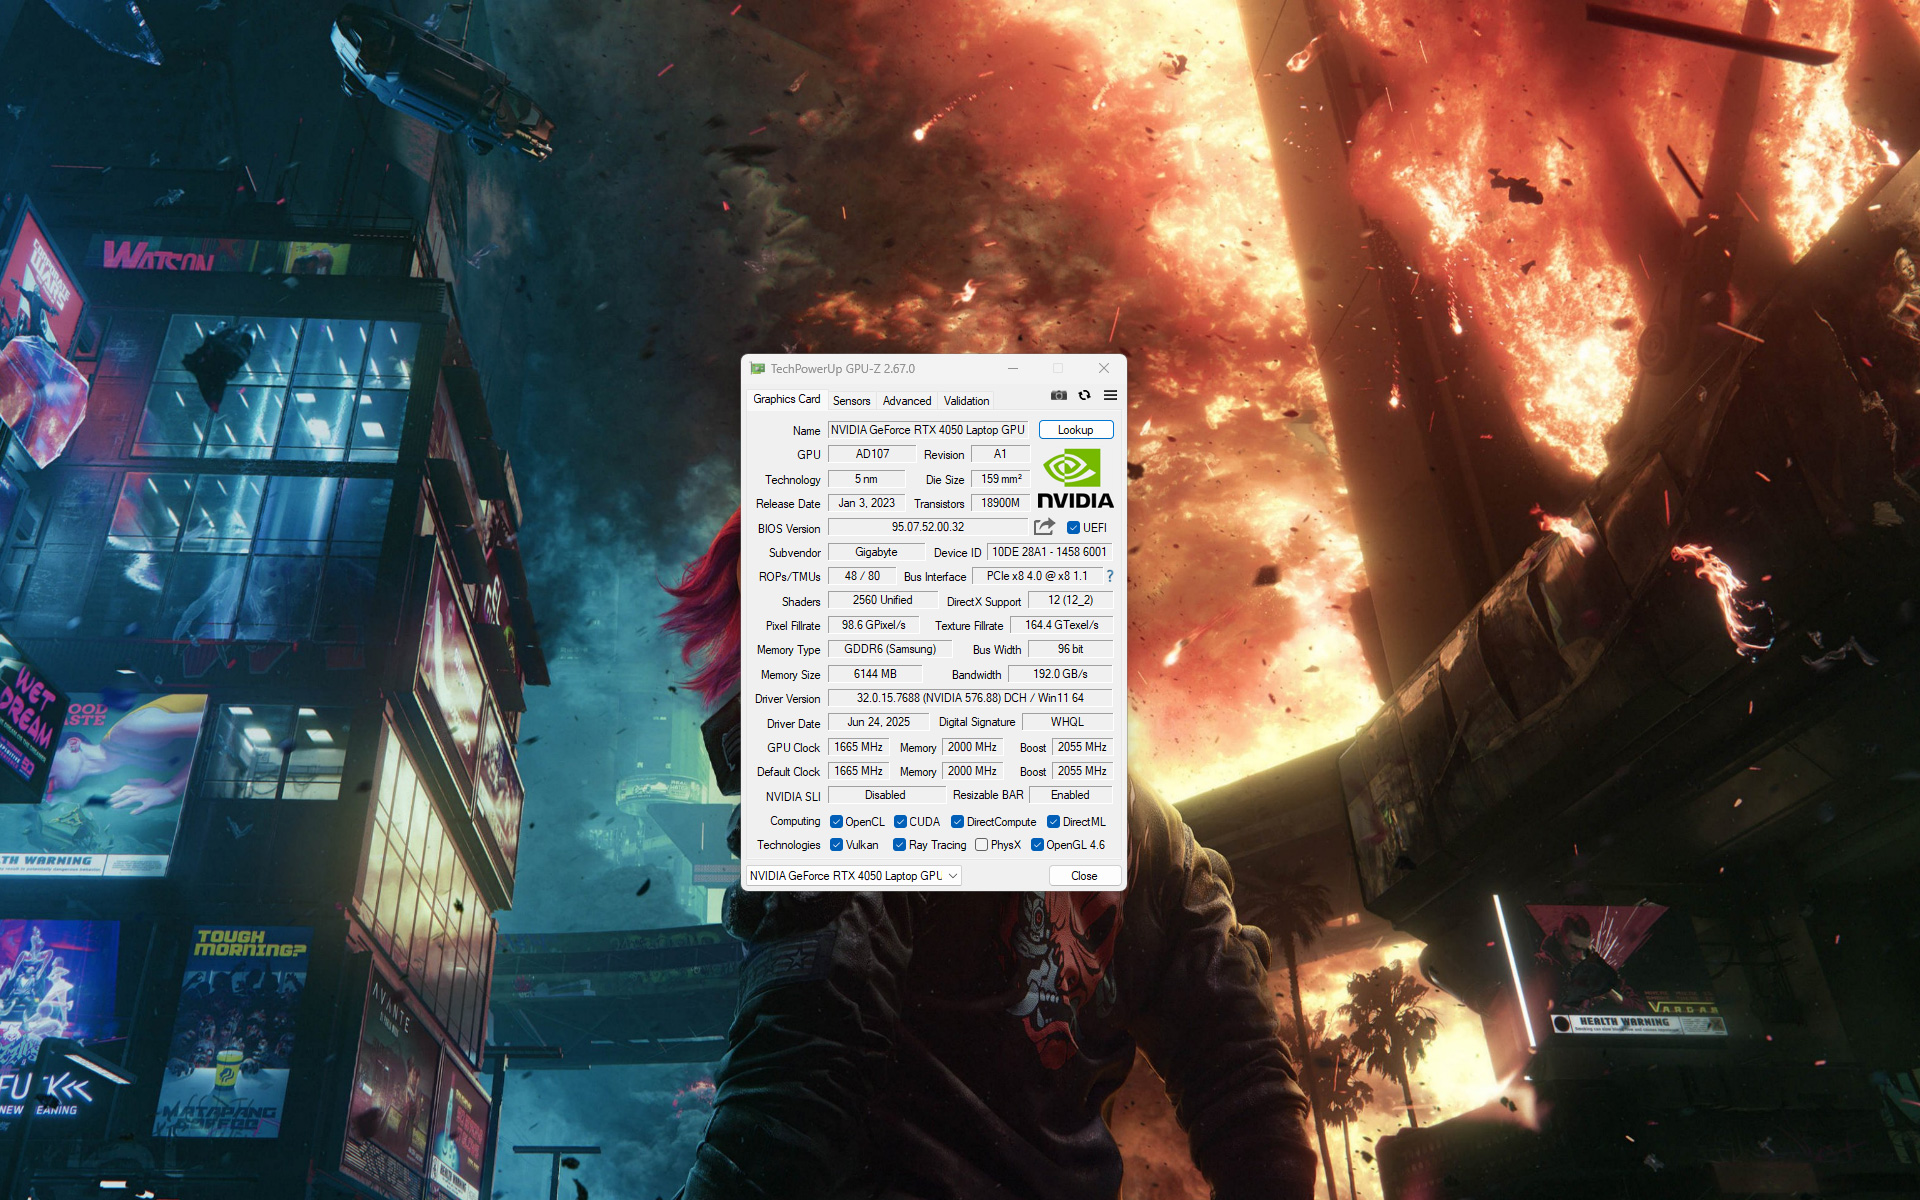
Task: Toggle the OpenCL checkbox
Action: tap(836, 822)
